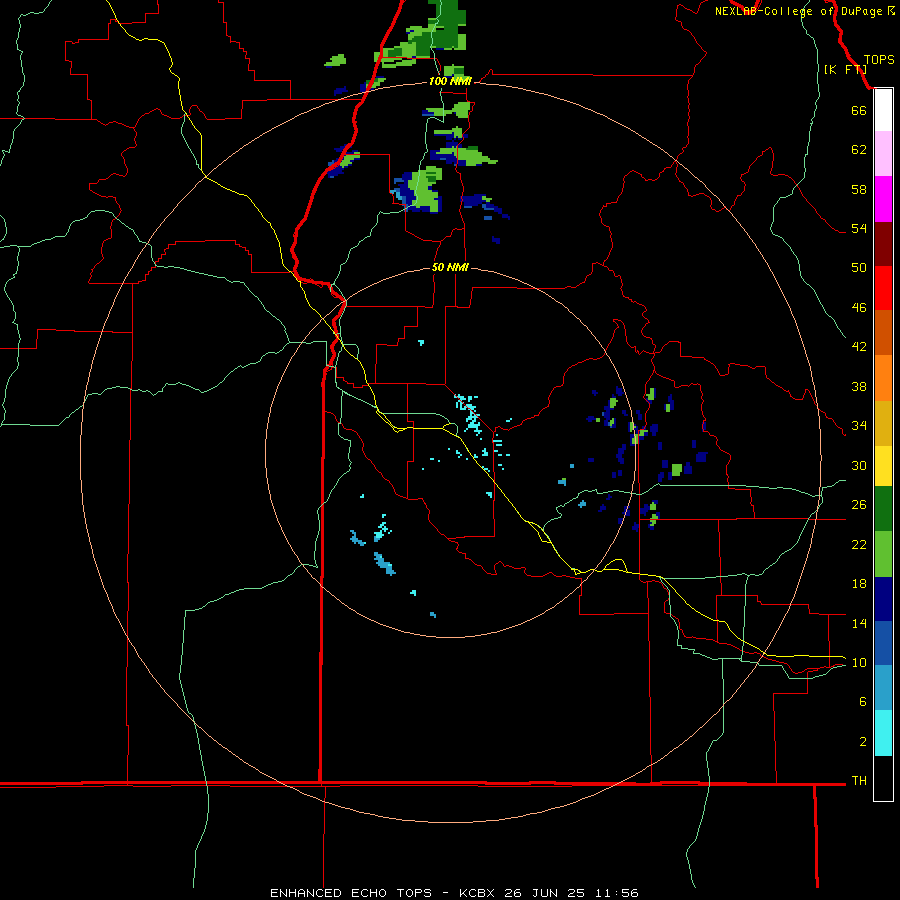Click the "11:56" timestamp in caption
Screen dimensions: 900x900
click(616, 893)
